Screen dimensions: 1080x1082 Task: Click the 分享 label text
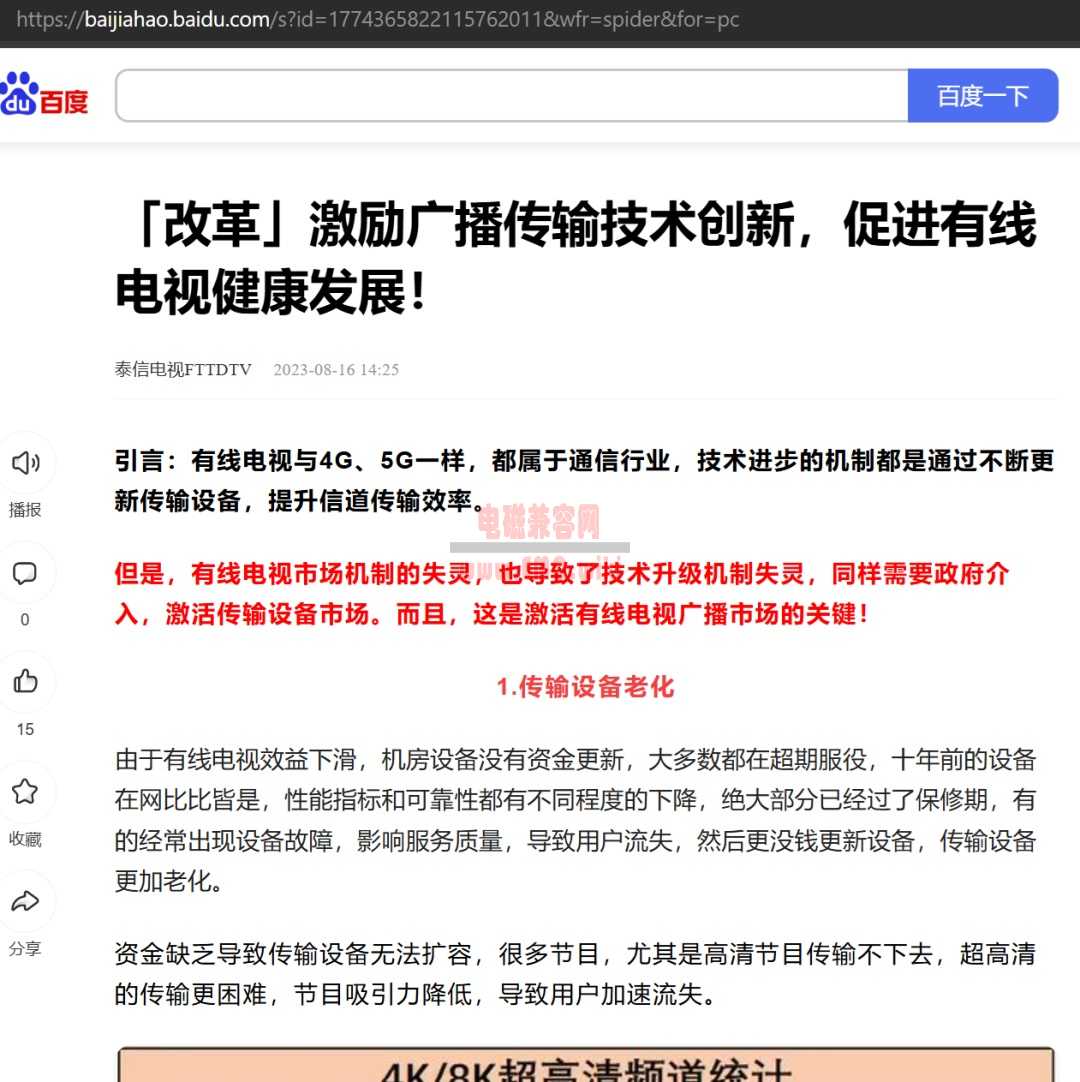(25, 949)
